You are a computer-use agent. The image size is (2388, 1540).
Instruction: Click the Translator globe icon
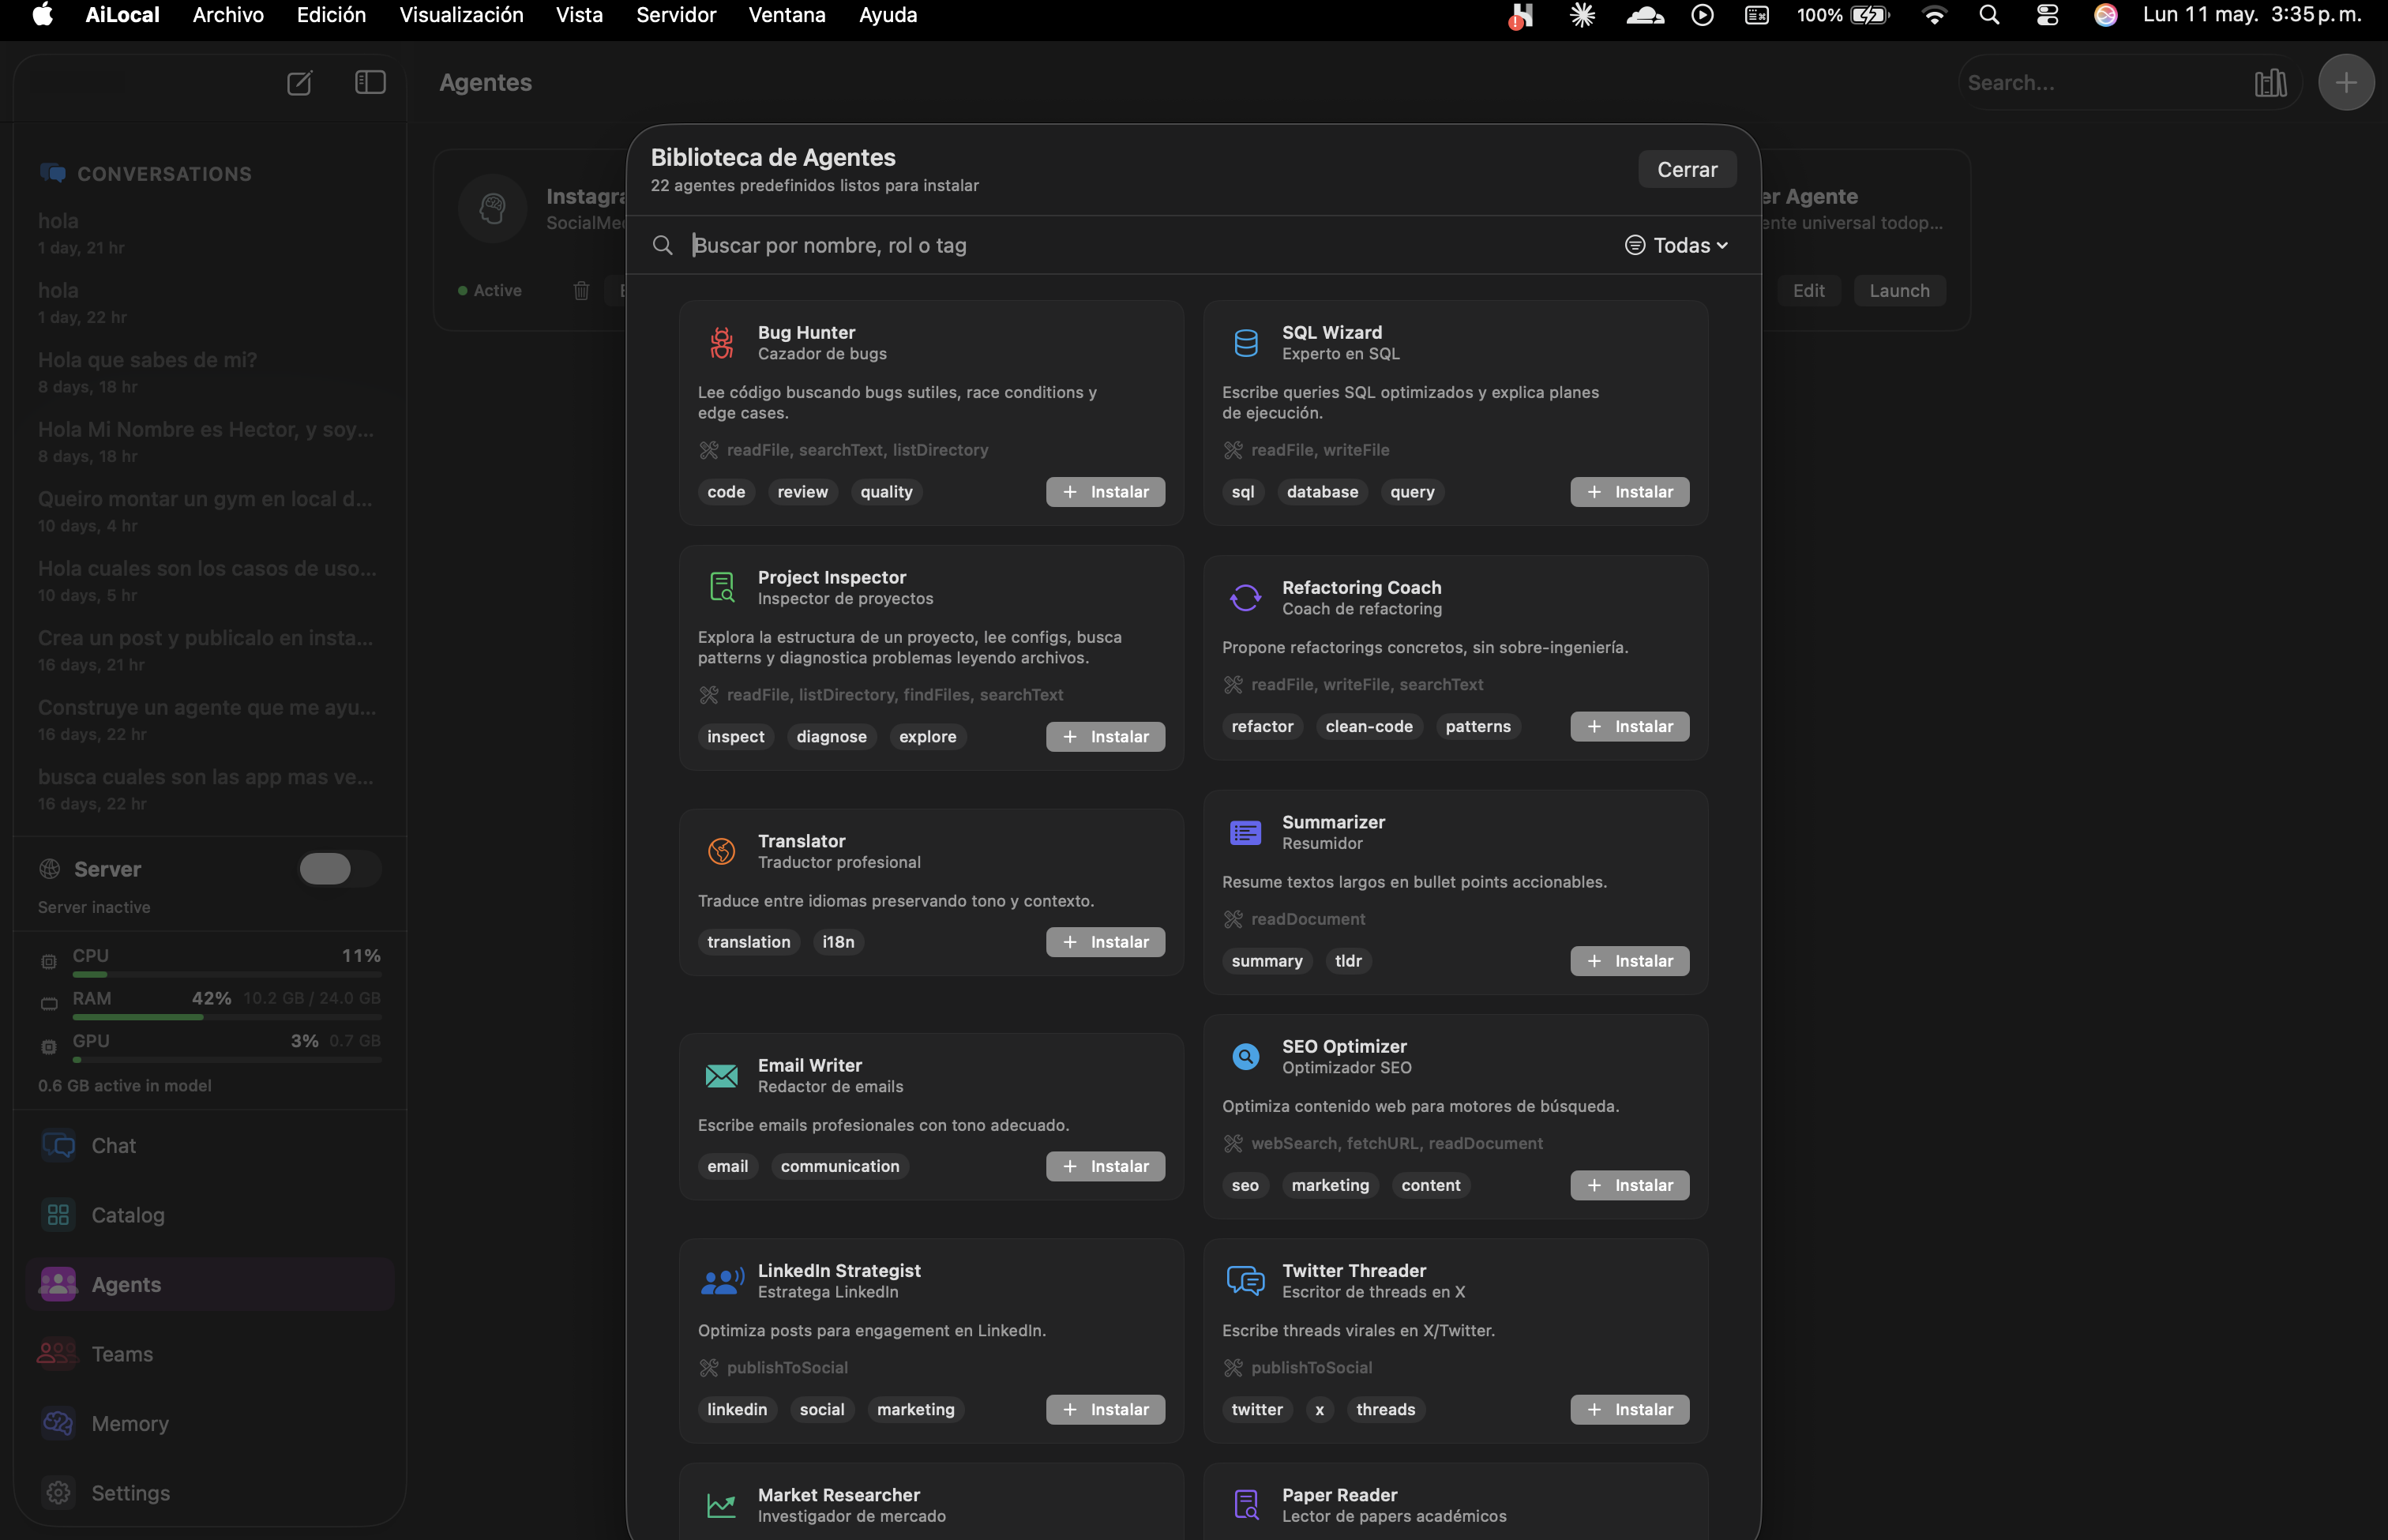click(721, 851)
